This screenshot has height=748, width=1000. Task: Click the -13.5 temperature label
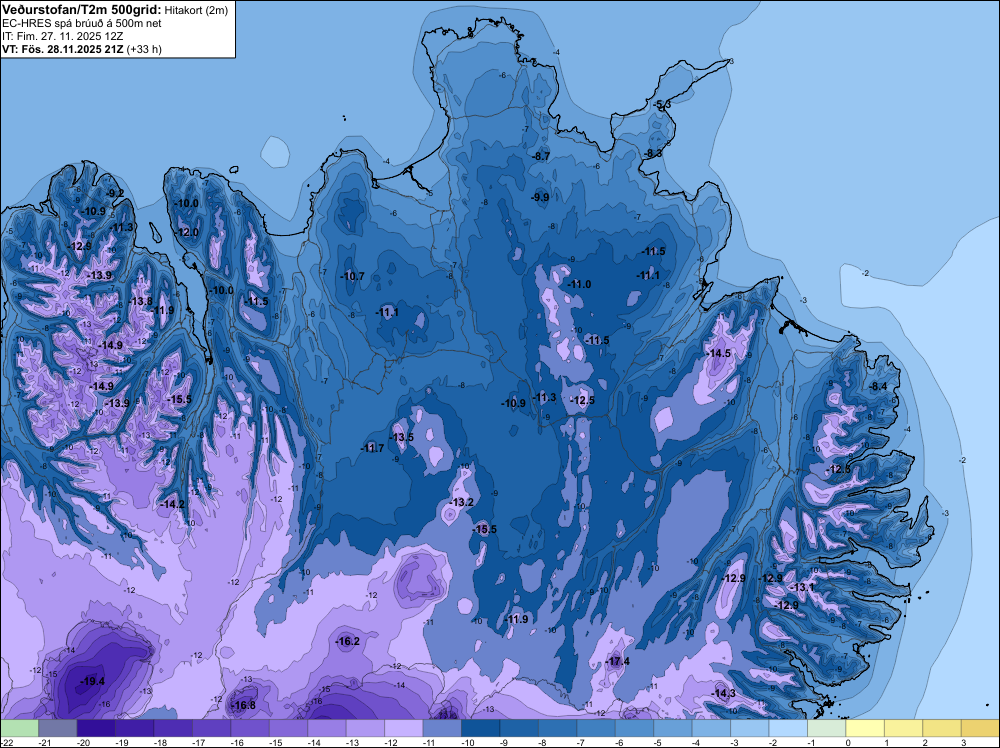[x=402, y=437]
